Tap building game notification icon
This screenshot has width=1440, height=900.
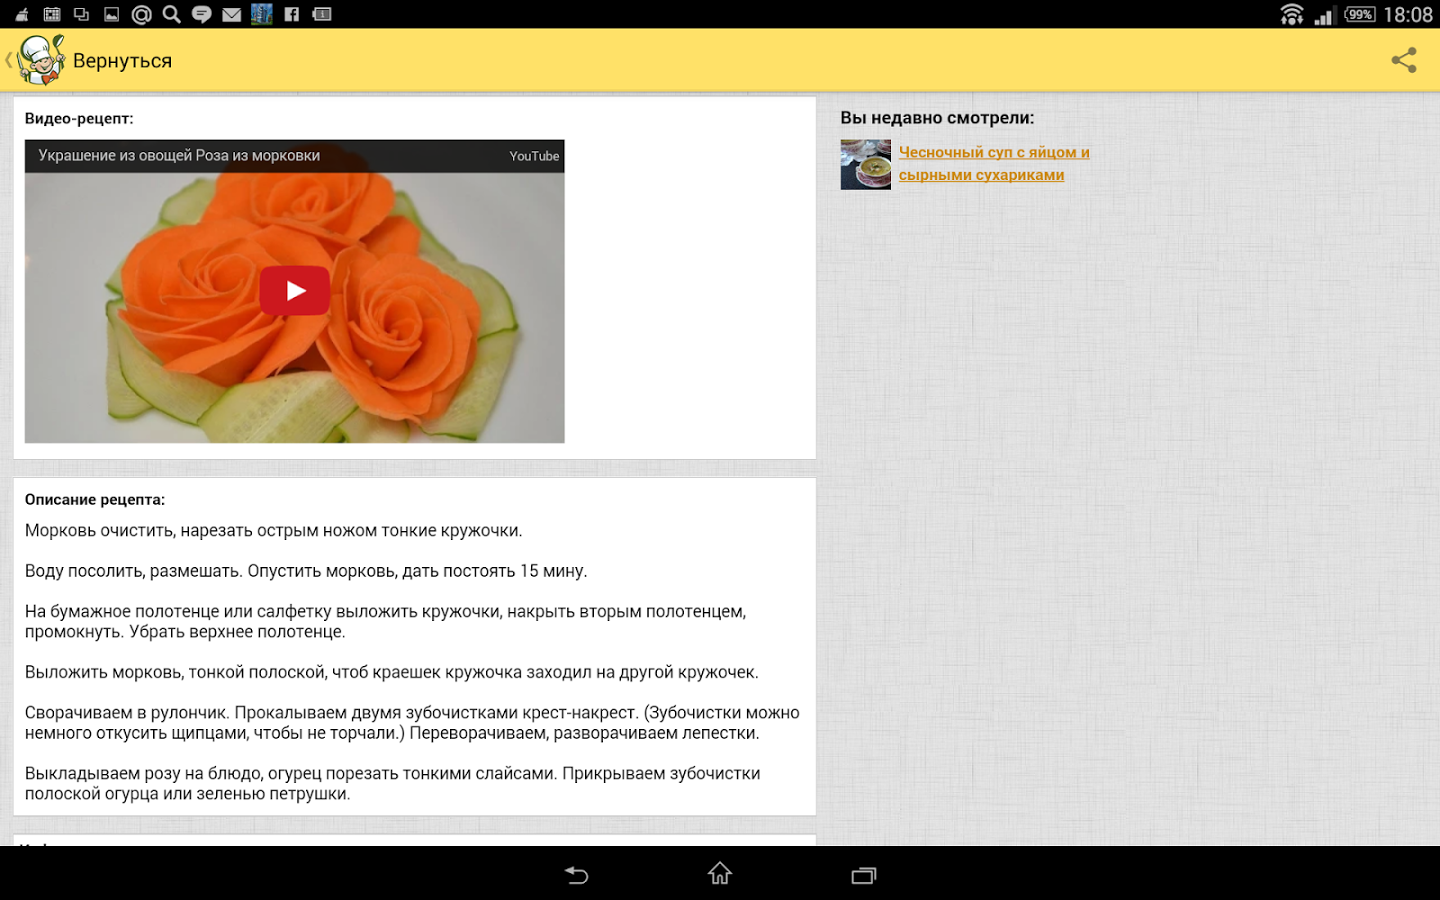pyautogui.click(x=262, y=14)
